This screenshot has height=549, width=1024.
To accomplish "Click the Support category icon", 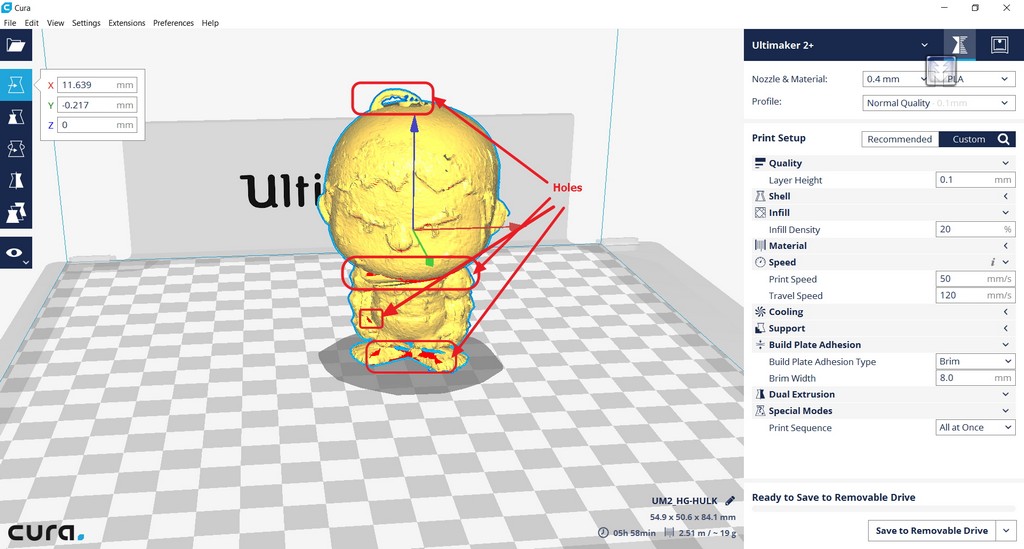I will tap(760, 328).
